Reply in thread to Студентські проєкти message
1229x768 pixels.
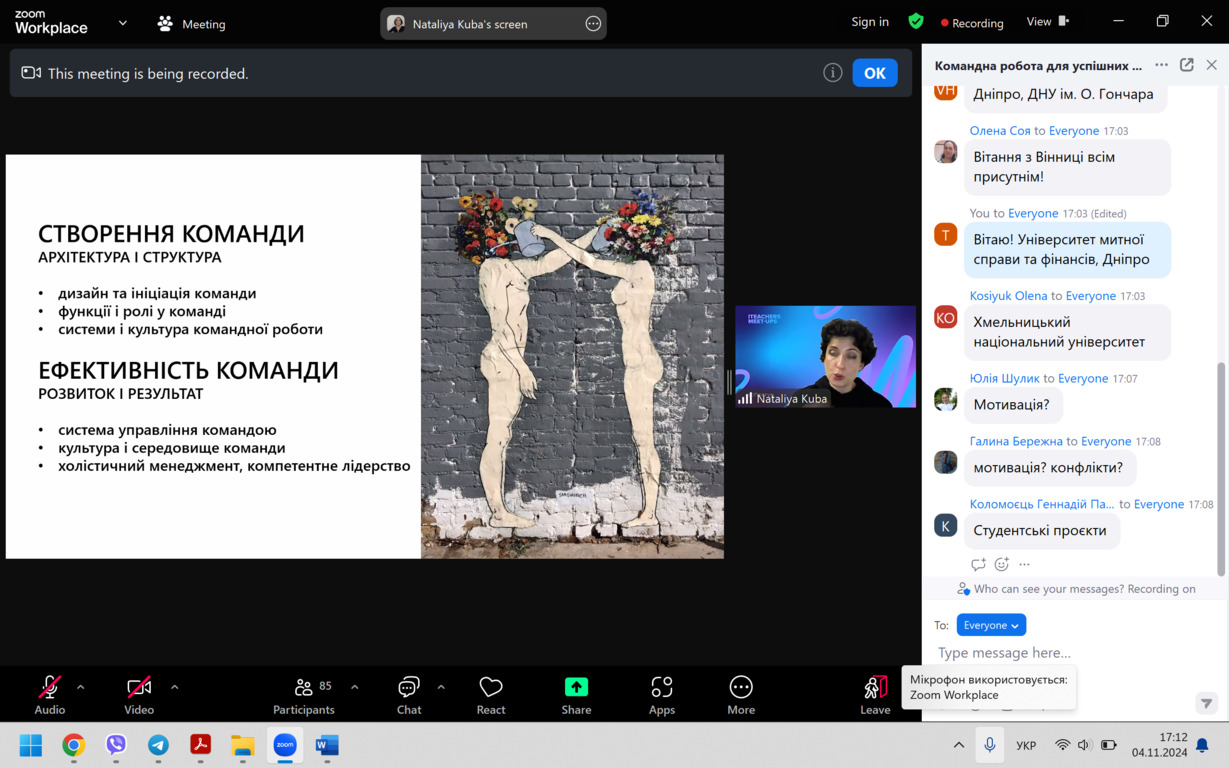pyautogui.click(x=978, y=564)
